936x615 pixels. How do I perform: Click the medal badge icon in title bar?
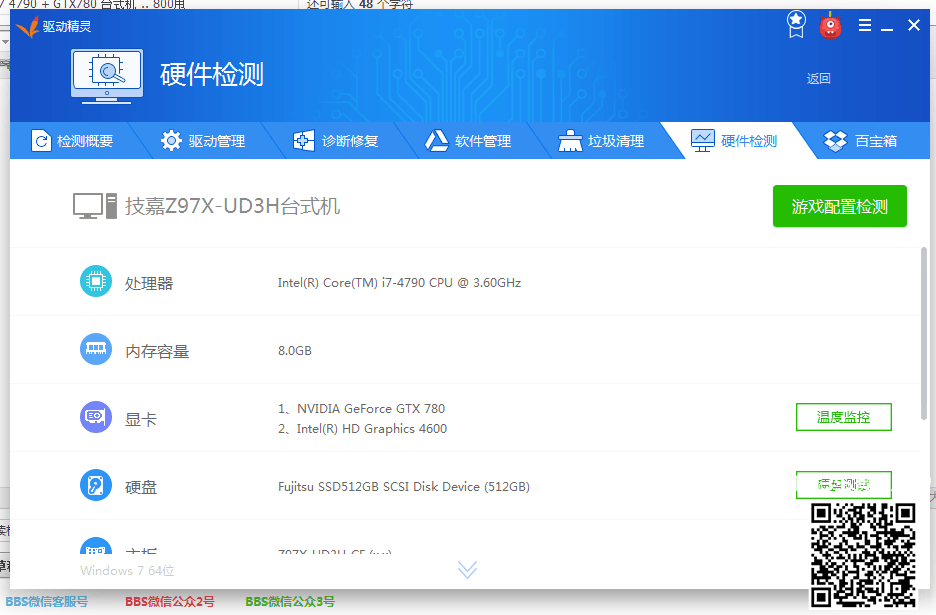tap(796, 24)
